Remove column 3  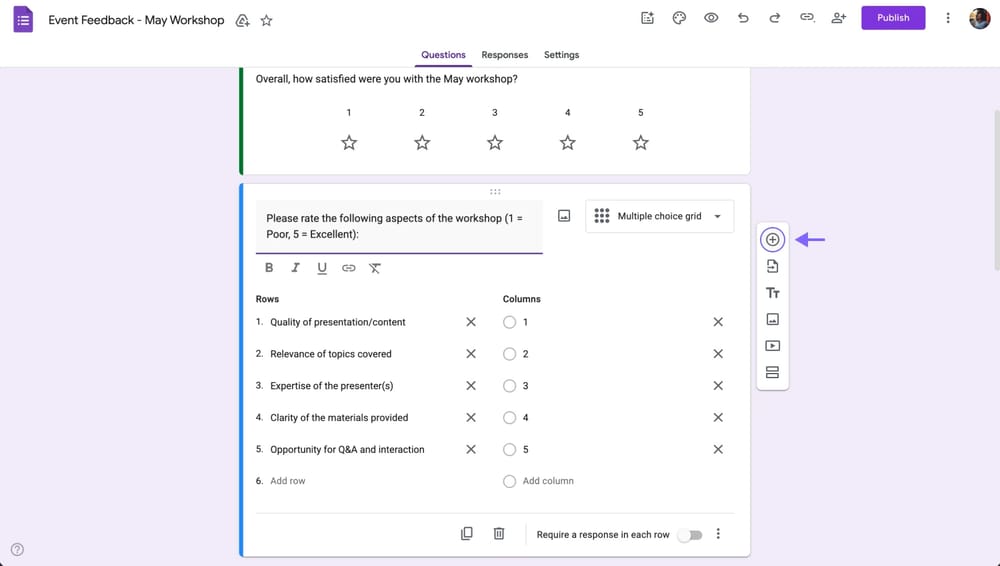[718, 386]
